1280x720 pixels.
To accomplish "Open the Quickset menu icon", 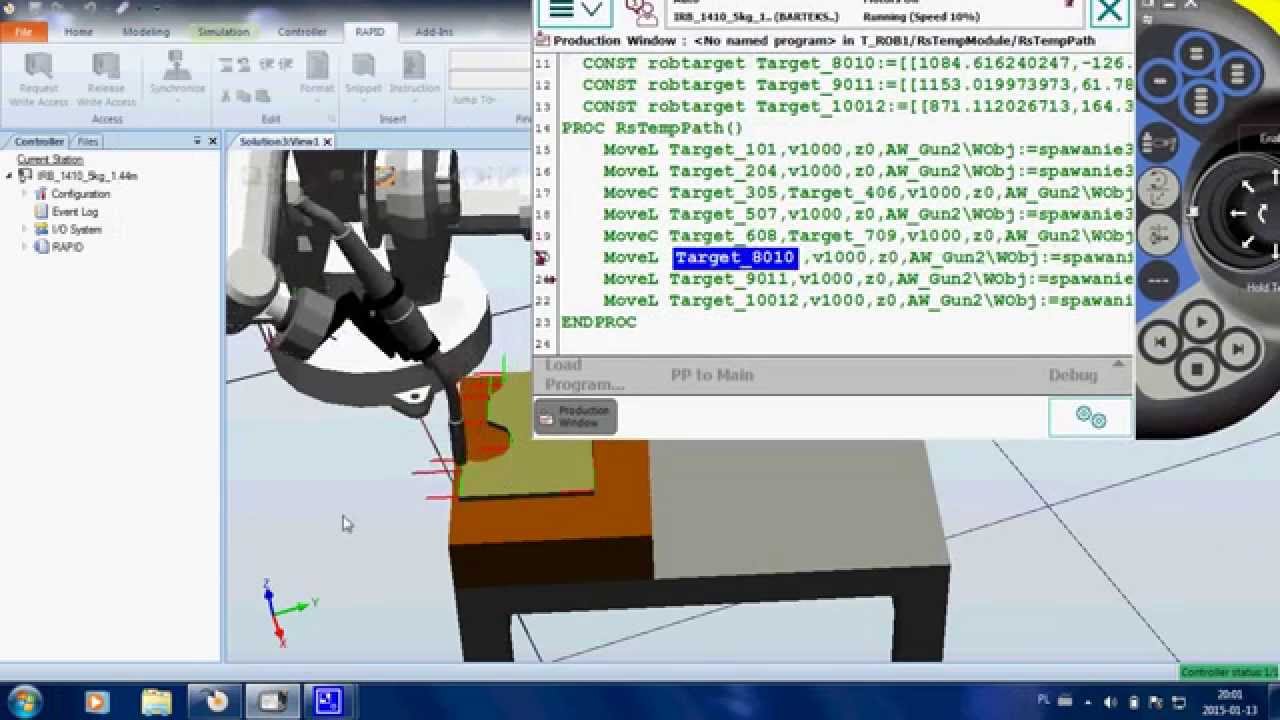I will click(x=1090, y=417).
